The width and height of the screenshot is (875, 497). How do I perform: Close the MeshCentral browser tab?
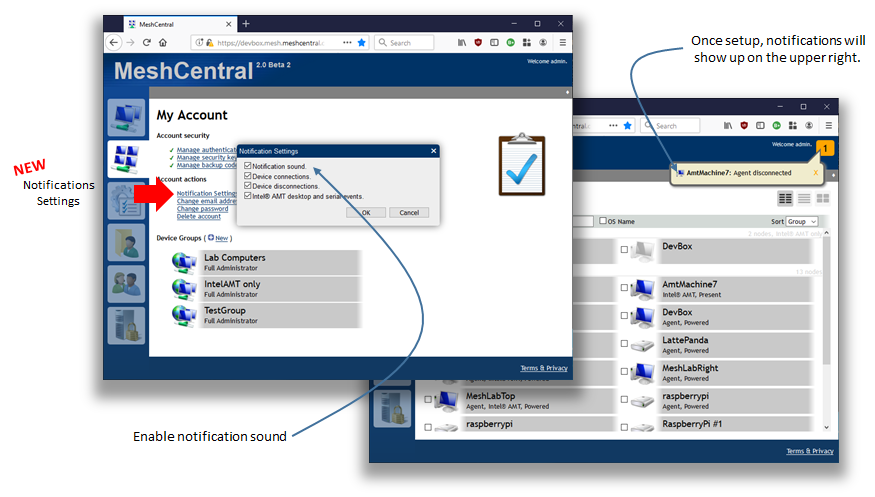pos(228,24)
